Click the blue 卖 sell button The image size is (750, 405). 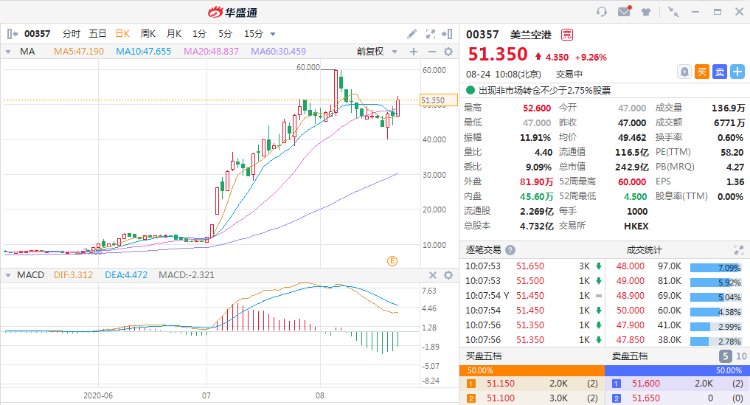click(718, 71)
